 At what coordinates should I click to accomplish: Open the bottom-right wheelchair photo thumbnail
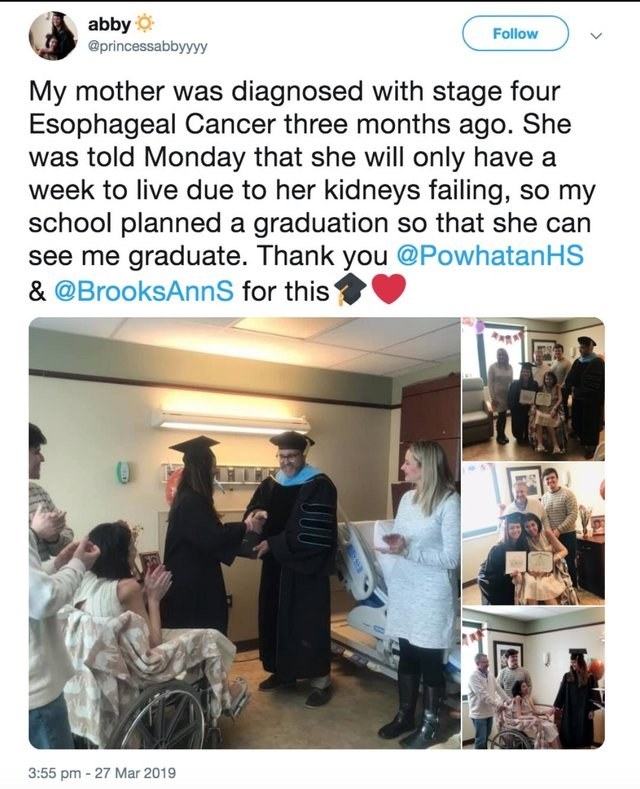point(533,679)
